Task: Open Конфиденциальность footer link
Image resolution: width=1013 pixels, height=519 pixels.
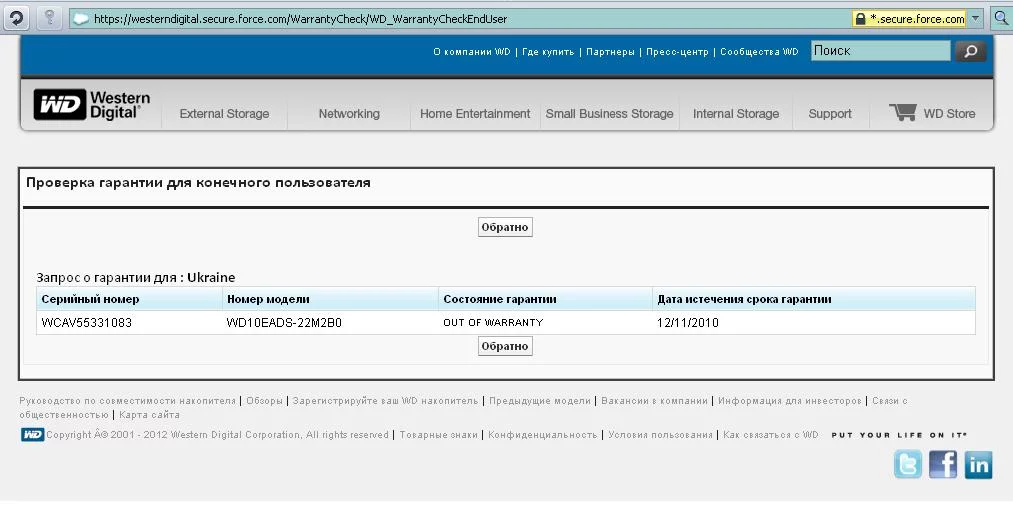Action: point(542,435)
